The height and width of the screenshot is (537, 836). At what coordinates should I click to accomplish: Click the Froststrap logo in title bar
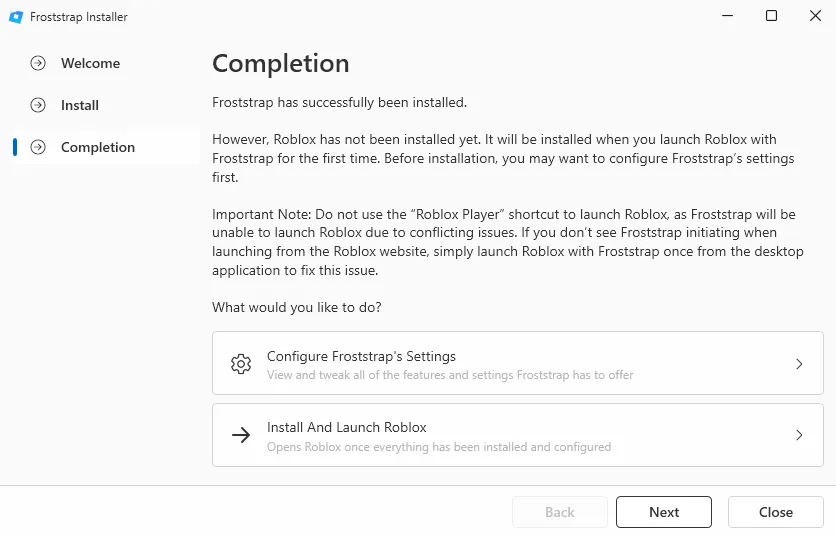click(16, 17)
